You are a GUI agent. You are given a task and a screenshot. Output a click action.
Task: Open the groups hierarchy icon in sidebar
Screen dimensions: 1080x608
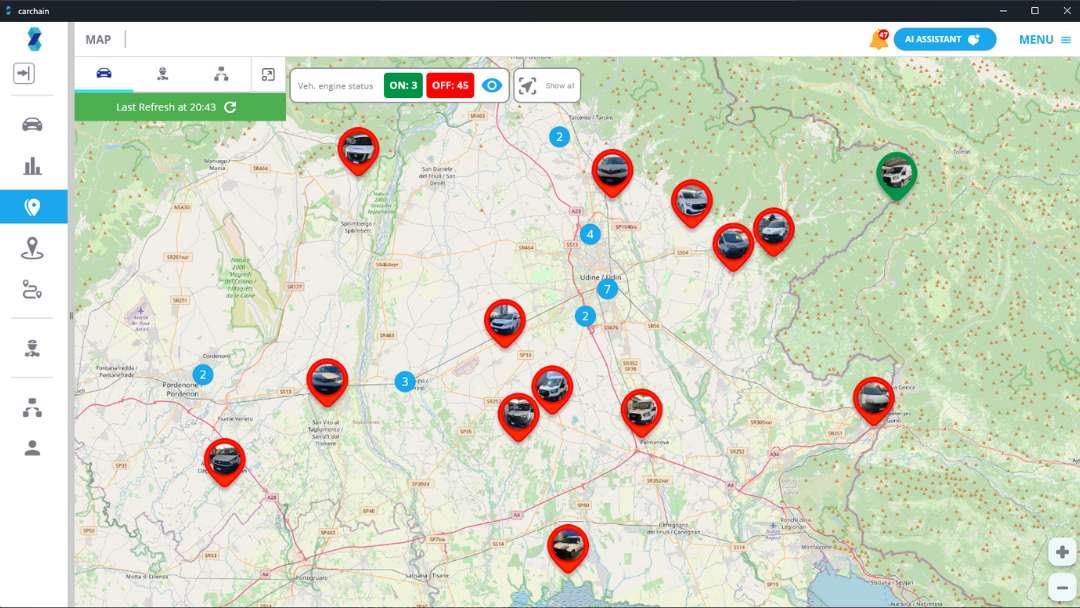point(33,407)
